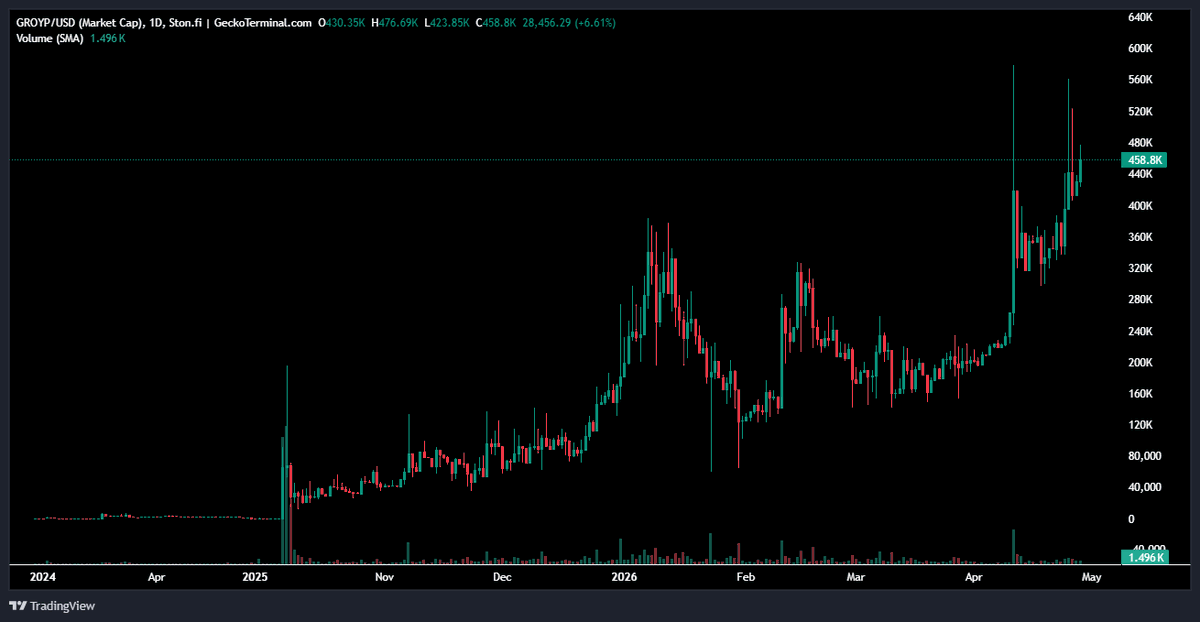Click the volume value label 1.496K on axis
Screen dimensions: 1200x622
pyautogui.click(x=1144, y=557)
